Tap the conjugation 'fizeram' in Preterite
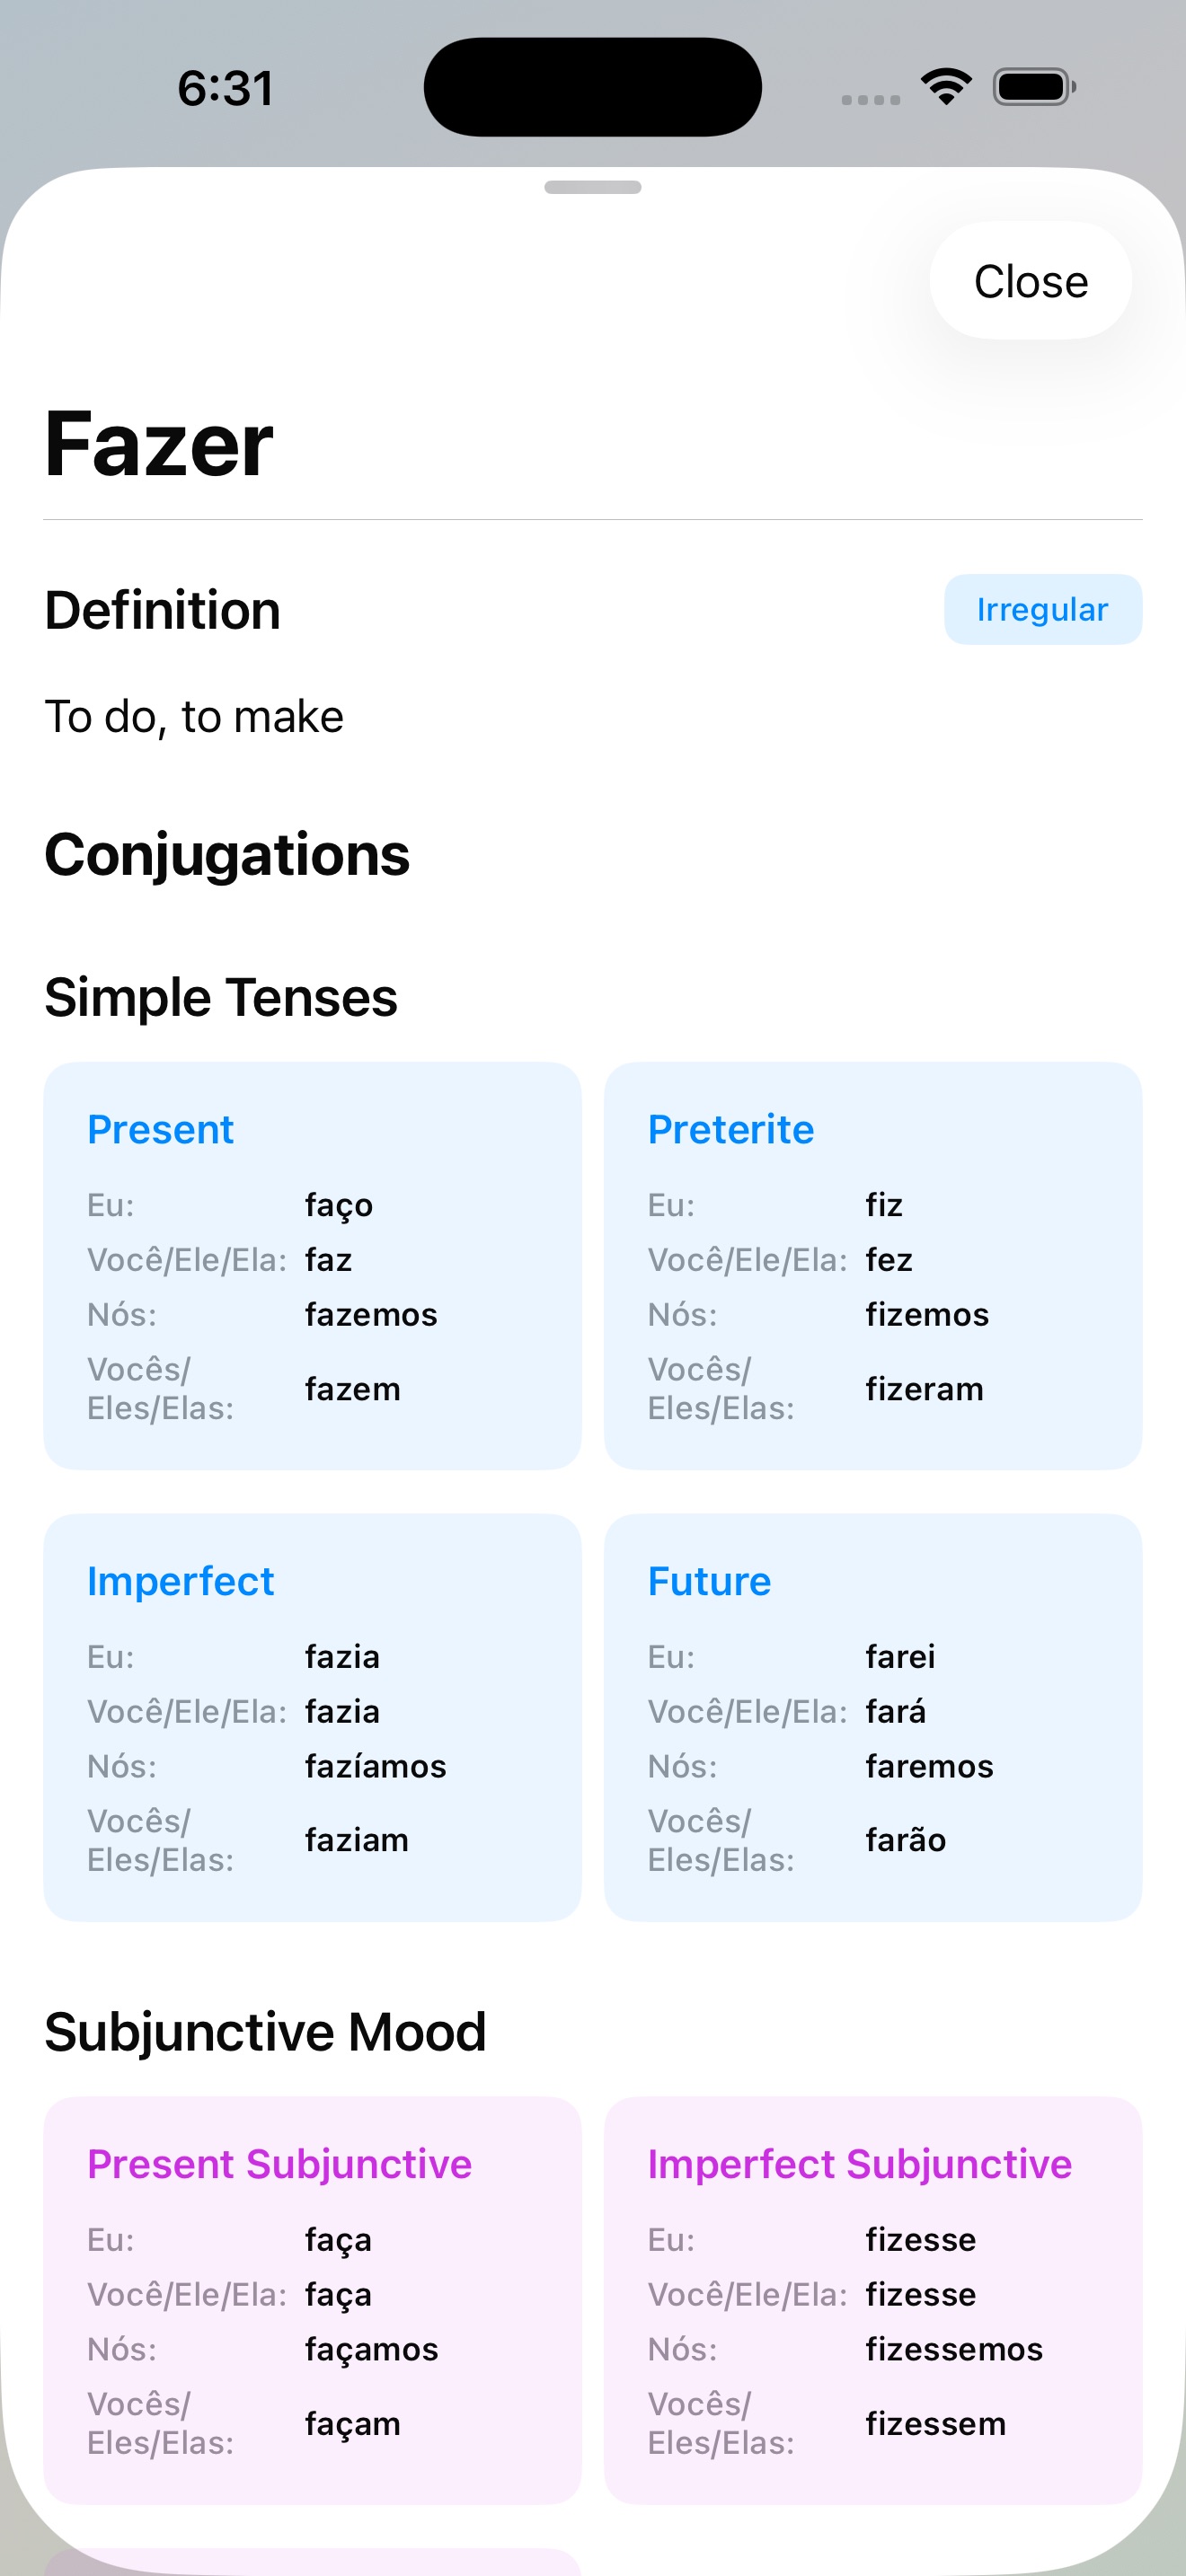Screen dimensions: 1186x2576 click(924, 1388)
